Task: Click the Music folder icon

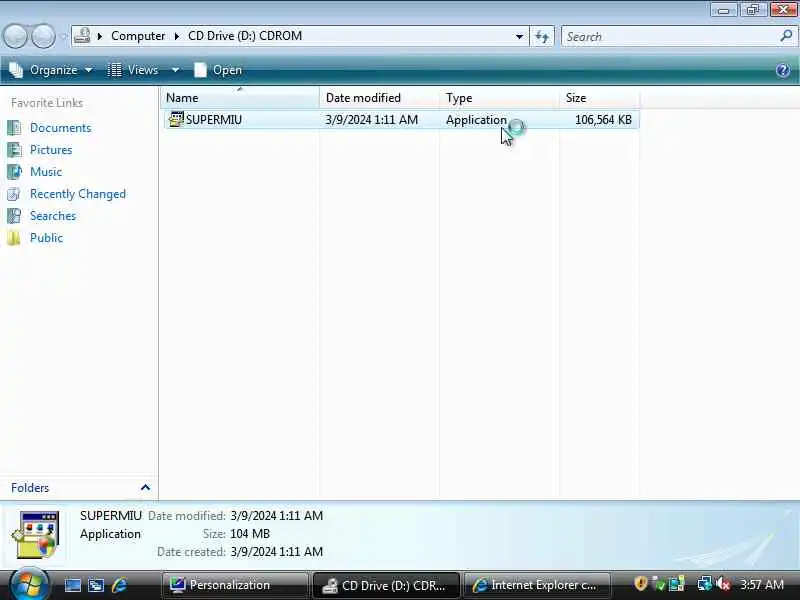Action: (x=14, y=171)
